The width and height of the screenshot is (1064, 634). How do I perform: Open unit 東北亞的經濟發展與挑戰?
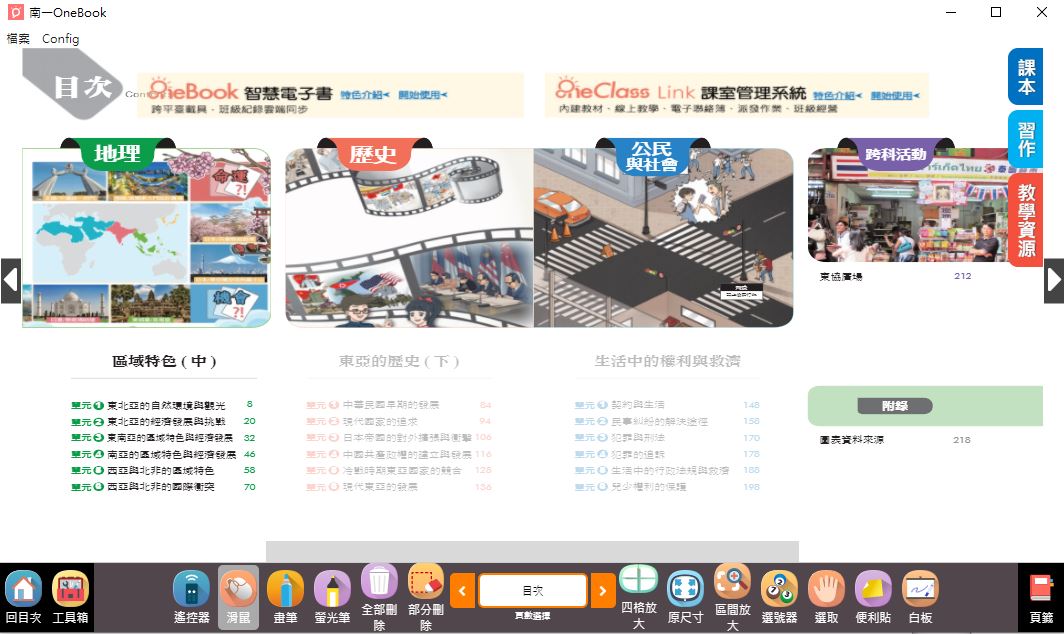pos(164,422)
